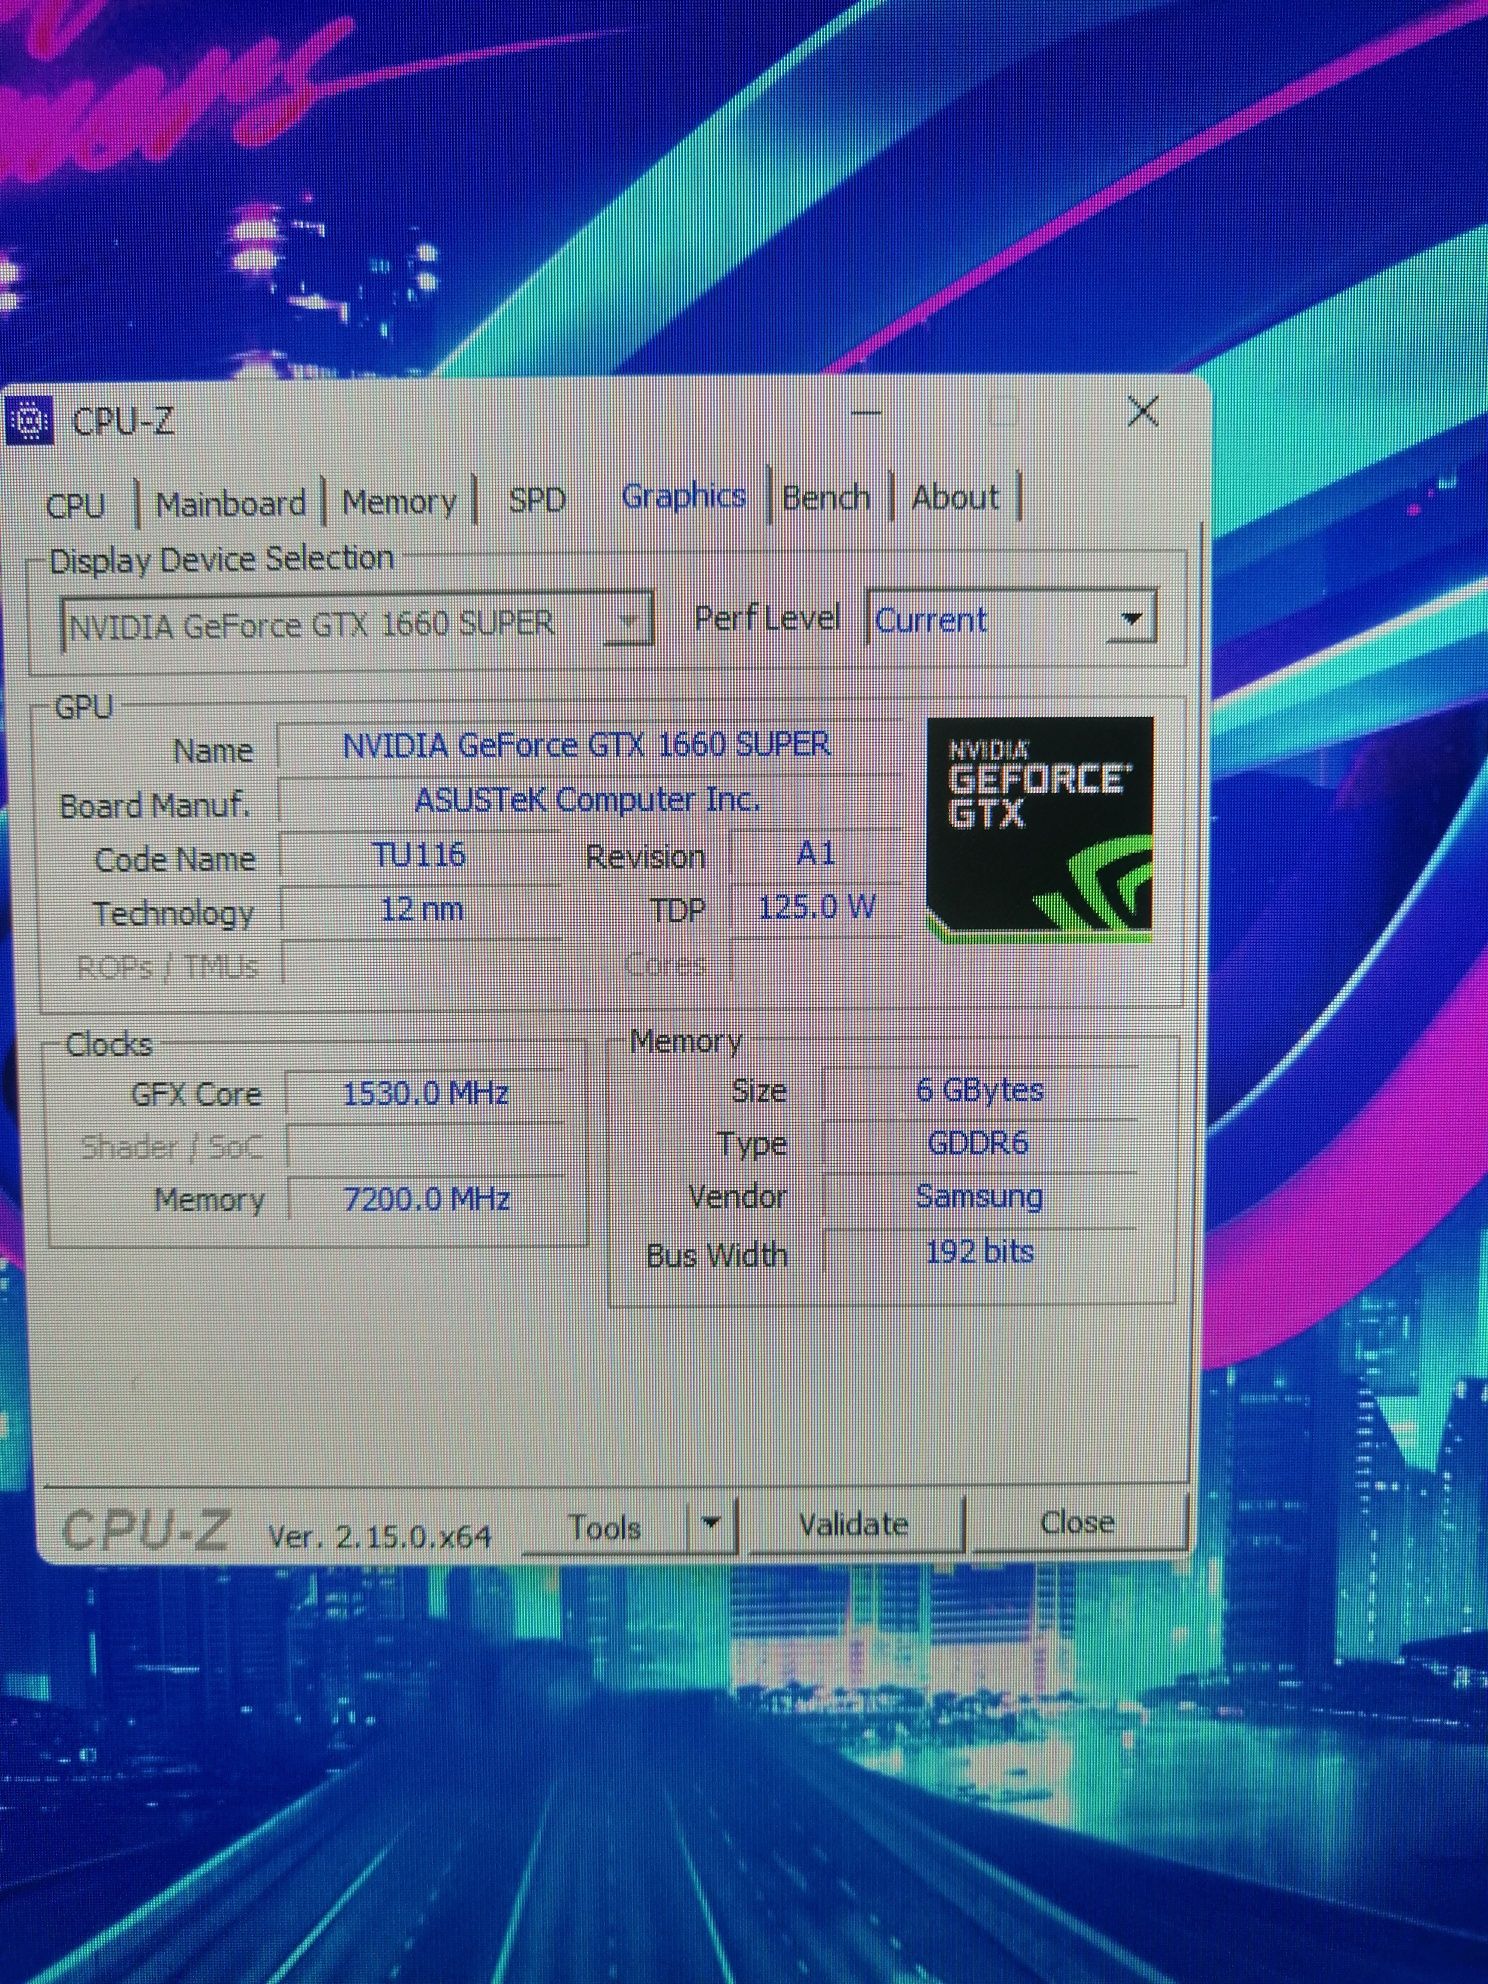Click the CPU-Z title bar text
The image size is (1488, 1984).
pos(123,422)
